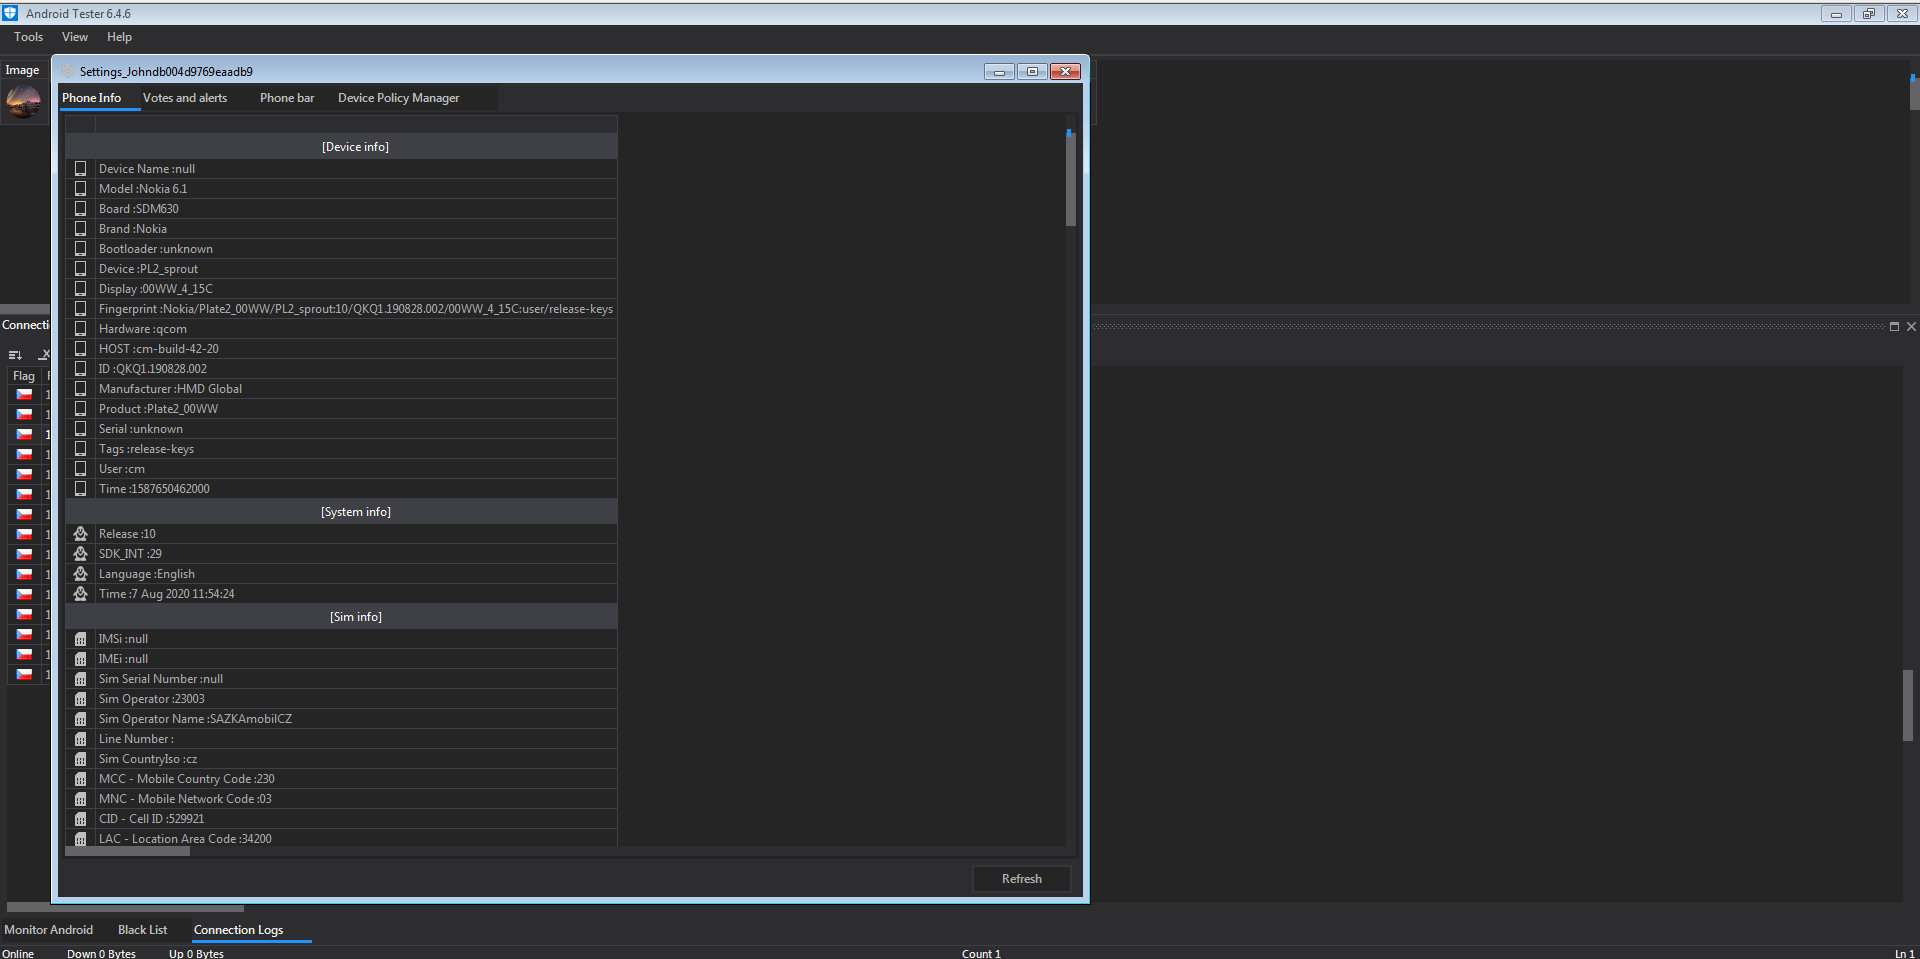1920x959 pixels.
Task: Click the Flag column header
Action: tap(24, 376)
